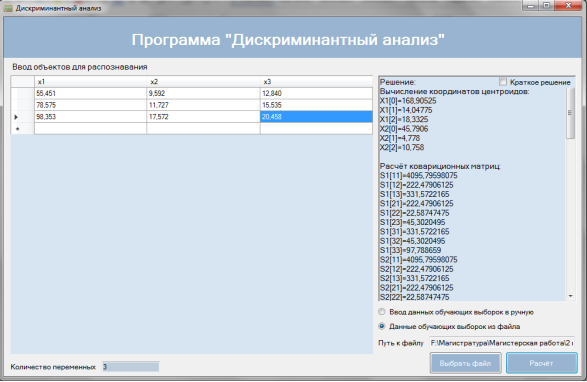Image resolution: width=587 pixels, height=382 pixels.
Task: Click the X2[2]=10,758 line
Action: coord(402,147)
